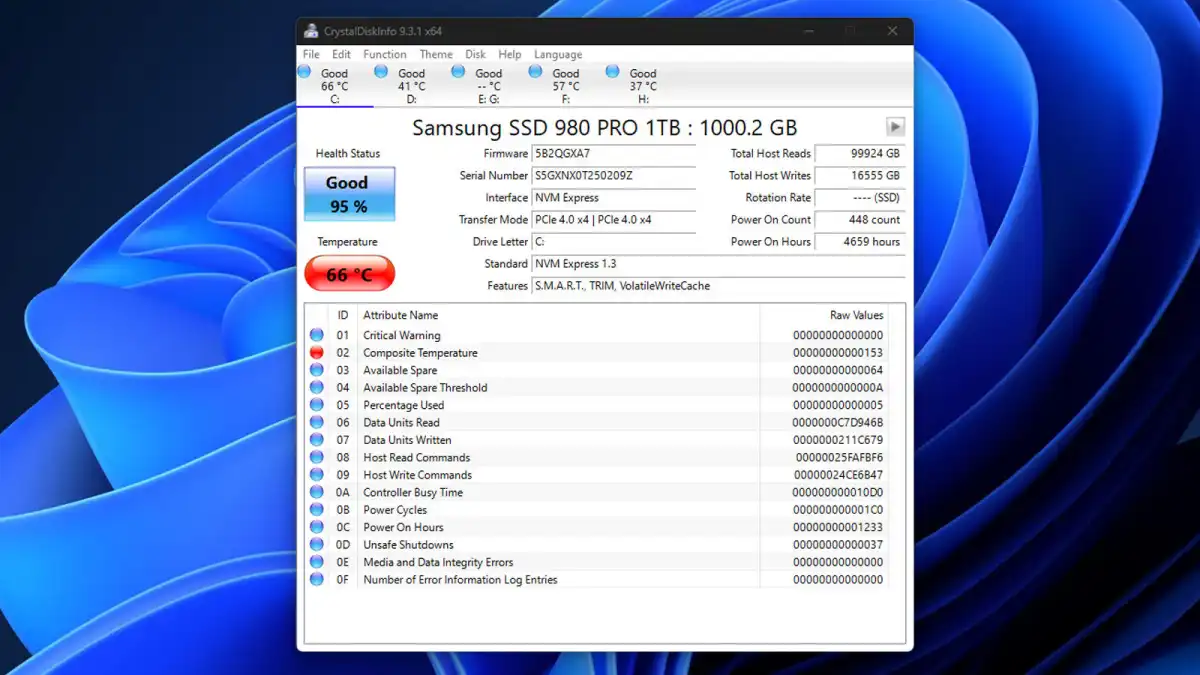
Task: Click the Features field listing S.M.A.R.T.
Action: (718, 286)
